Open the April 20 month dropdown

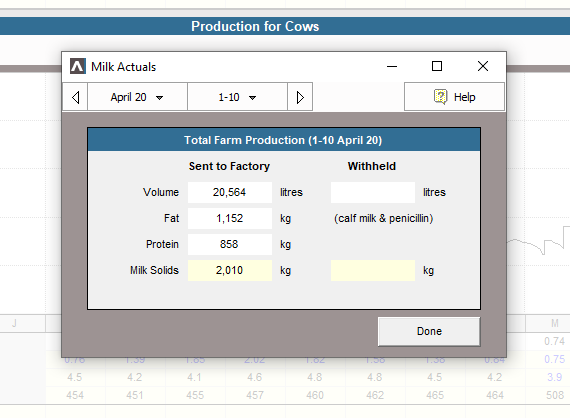[x=137, y=97]
